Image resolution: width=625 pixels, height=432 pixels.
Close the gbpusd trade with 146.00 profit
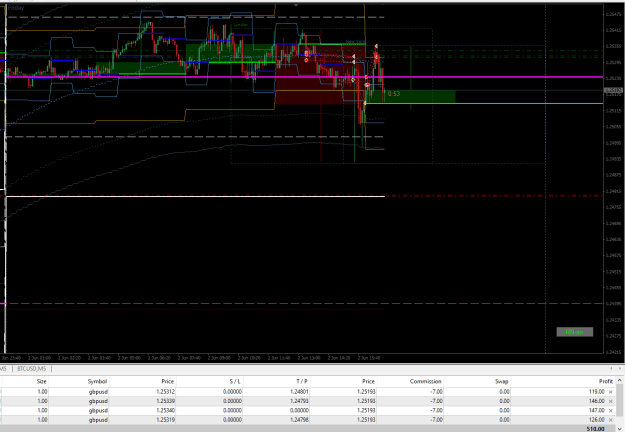click(x=610, y=401)
